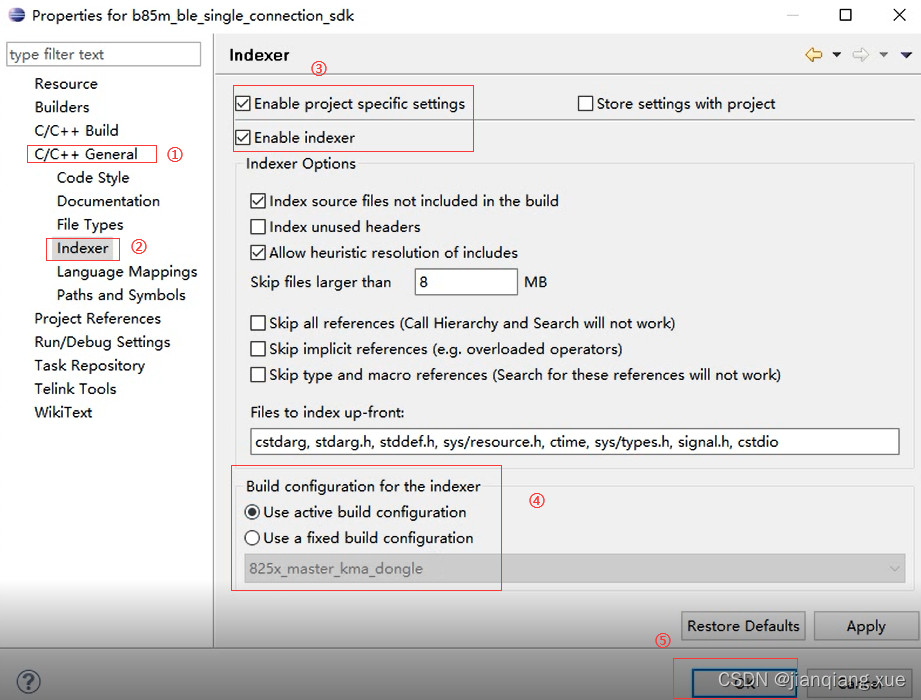Viewport: 921px width, 700px height.
Task: Click the Restore Defaults button
Action: [743, 626]
